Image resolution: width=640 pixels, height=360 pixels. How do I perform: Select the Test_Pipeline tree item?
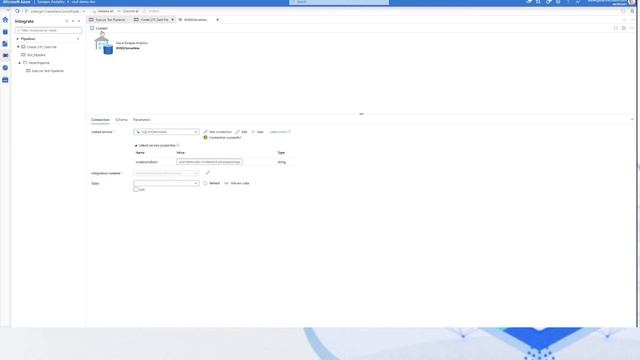pyautogui.click(x=36, y=55)
